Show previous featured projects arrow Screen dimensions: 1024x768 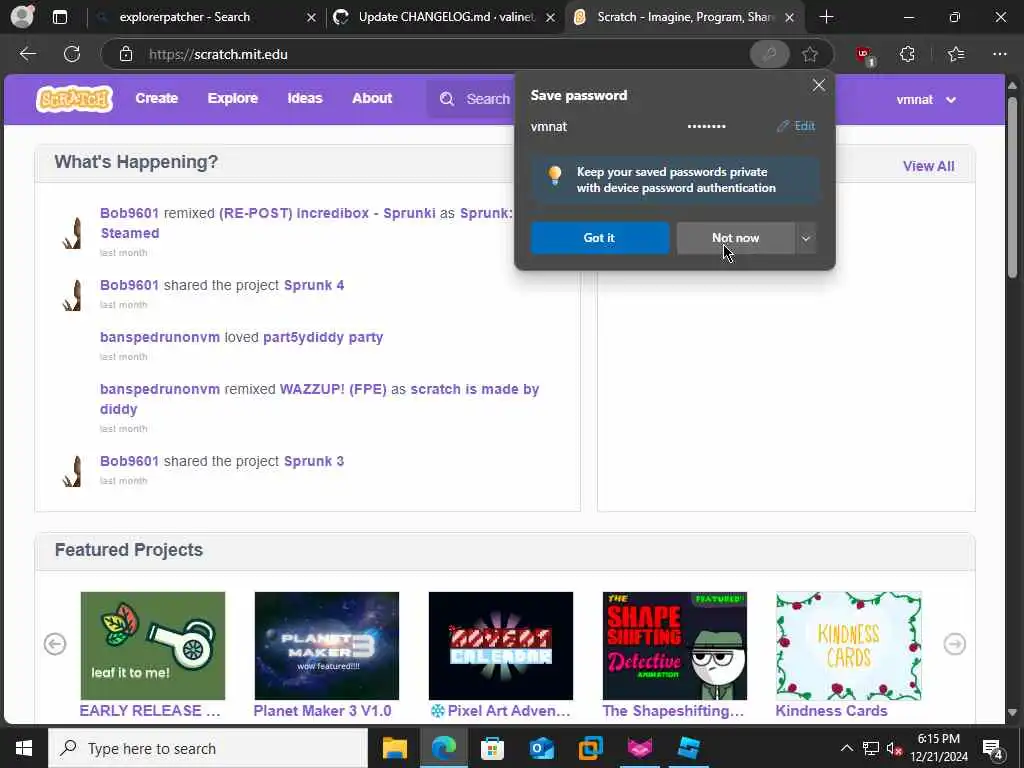(55, 644)
